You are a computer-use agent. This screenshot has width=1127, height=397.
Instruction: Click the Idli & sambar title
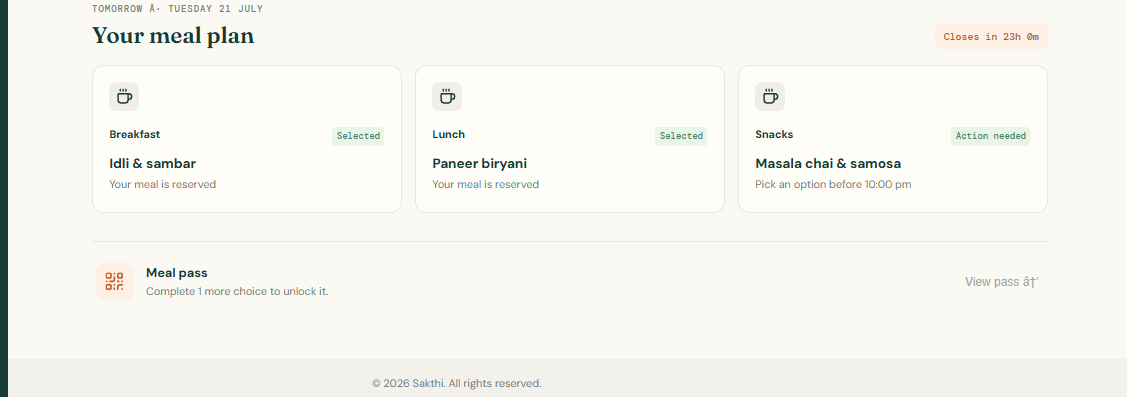(x=152, y=163)
